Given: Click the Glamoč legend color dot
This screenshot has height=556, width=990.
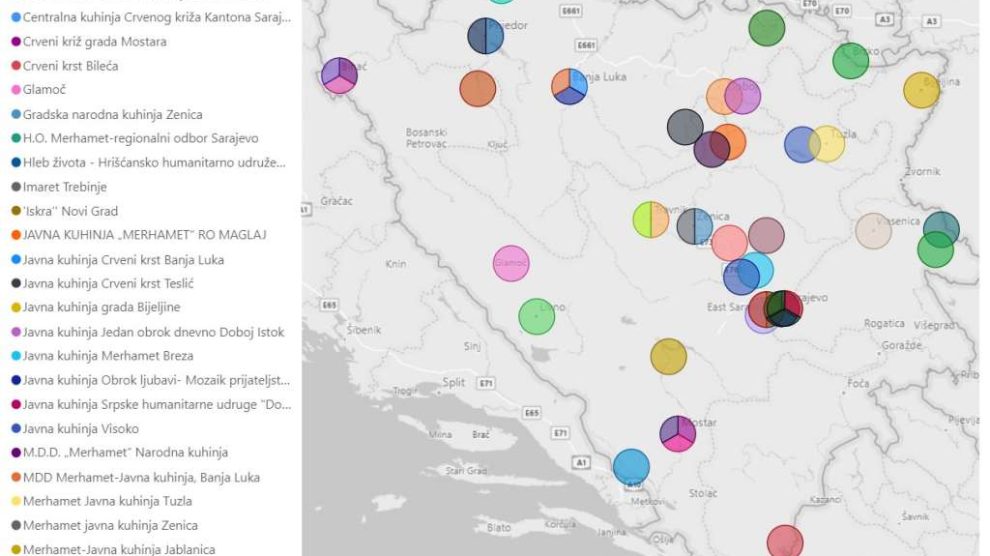Looking at the screenshot, I should pos(15,90).
